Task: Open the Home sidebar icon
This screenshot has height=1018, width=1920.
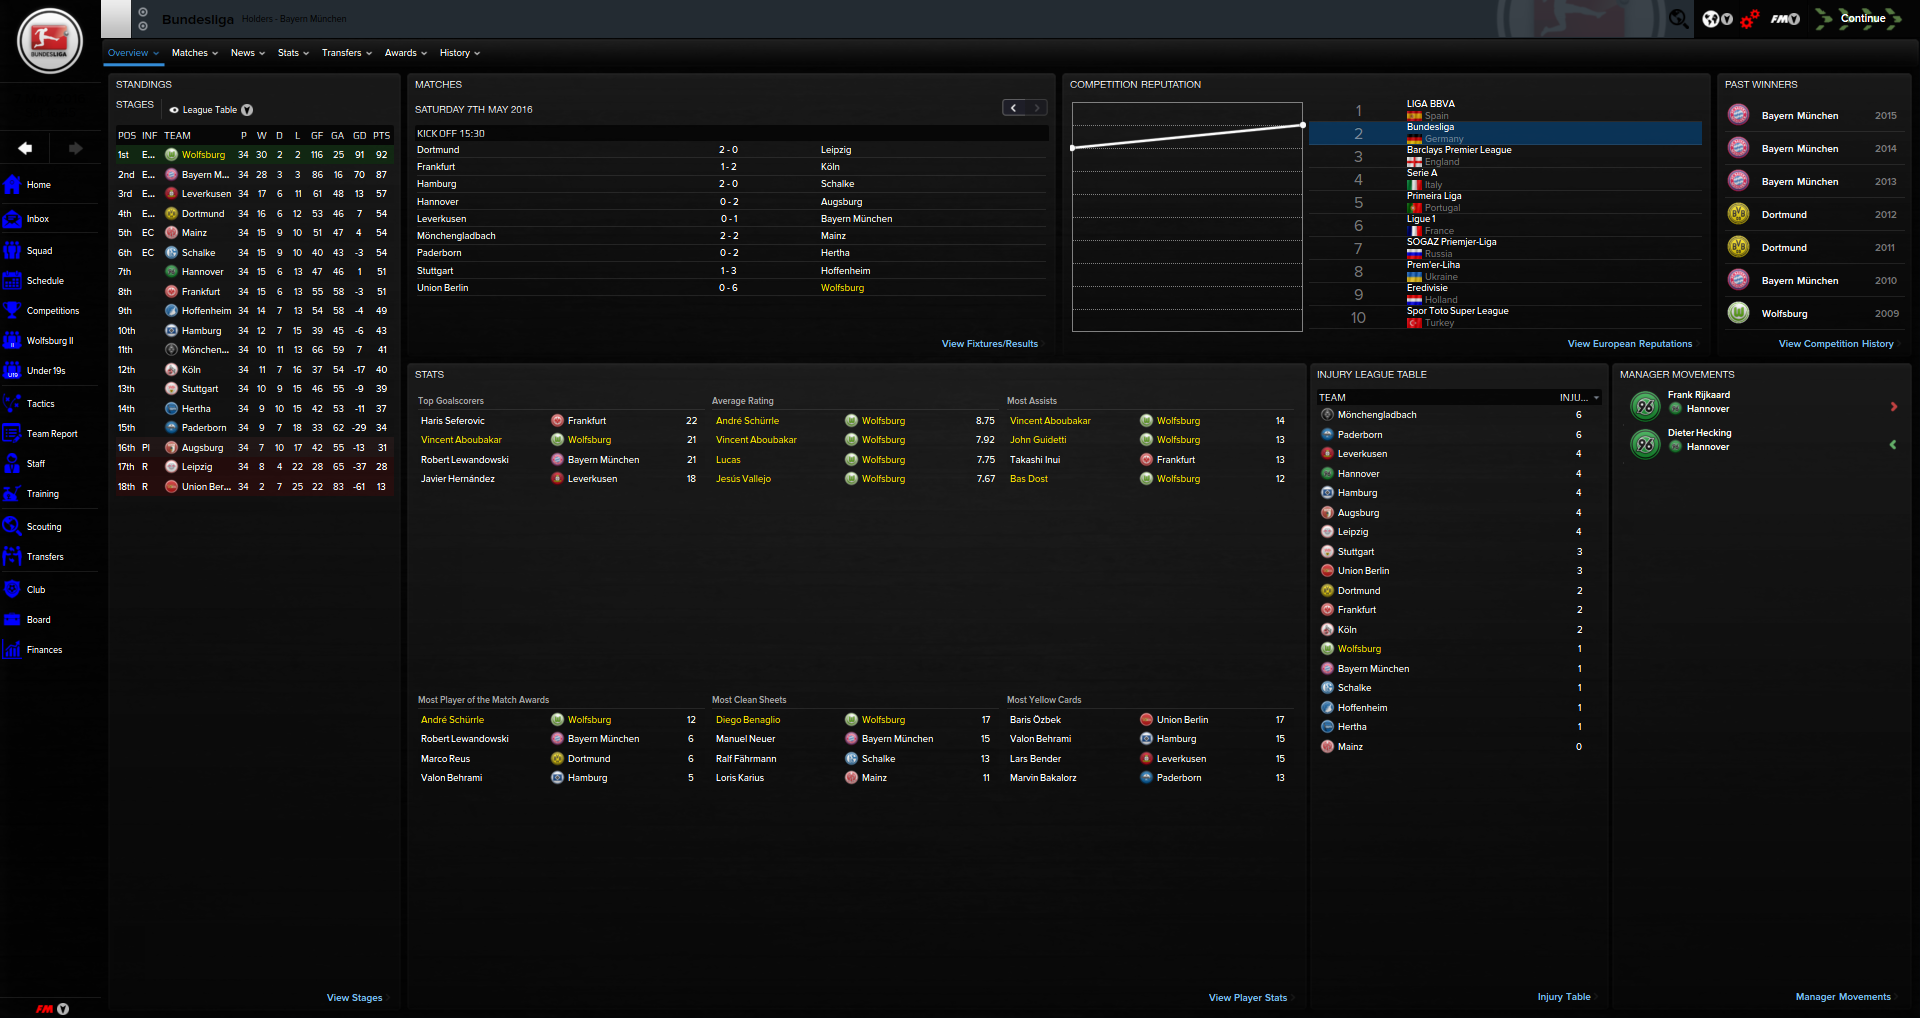Action: point(12,184)
